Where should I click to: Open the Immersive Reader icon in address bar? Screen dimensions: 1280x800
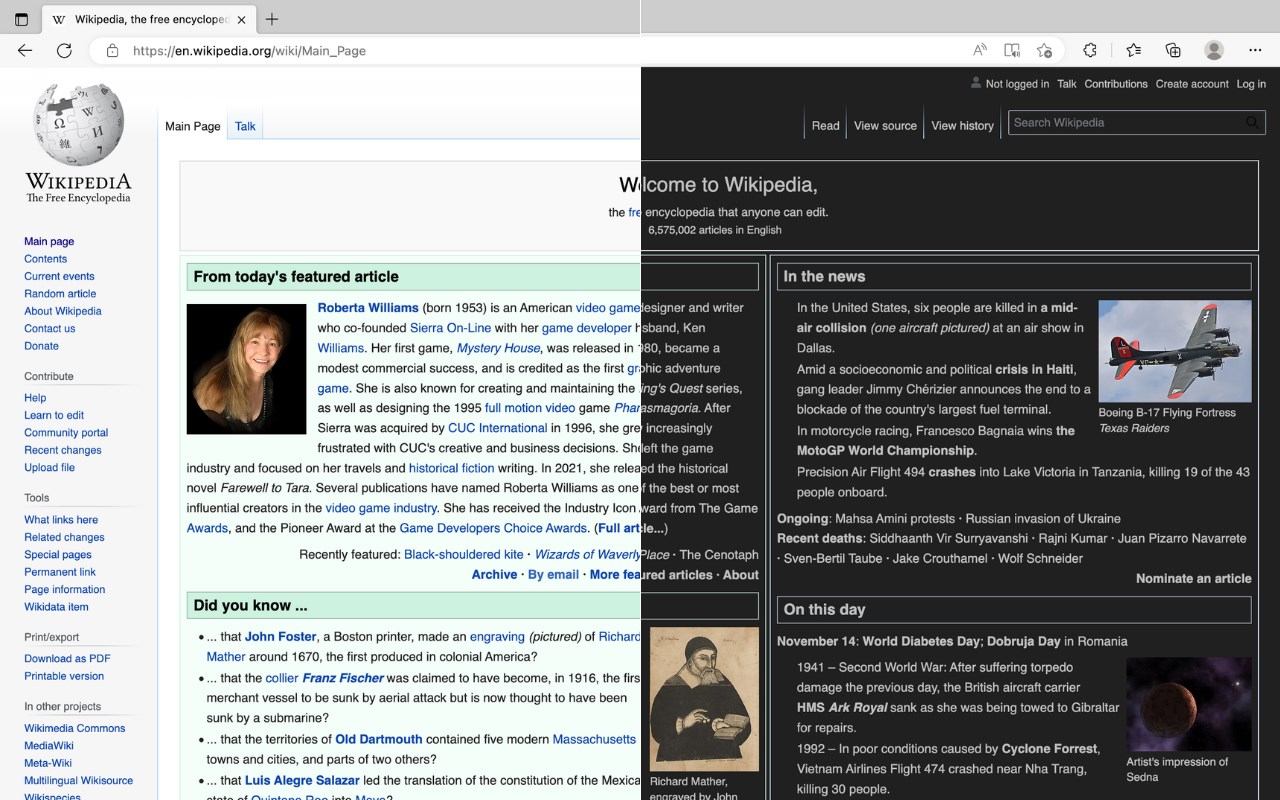1012,50
